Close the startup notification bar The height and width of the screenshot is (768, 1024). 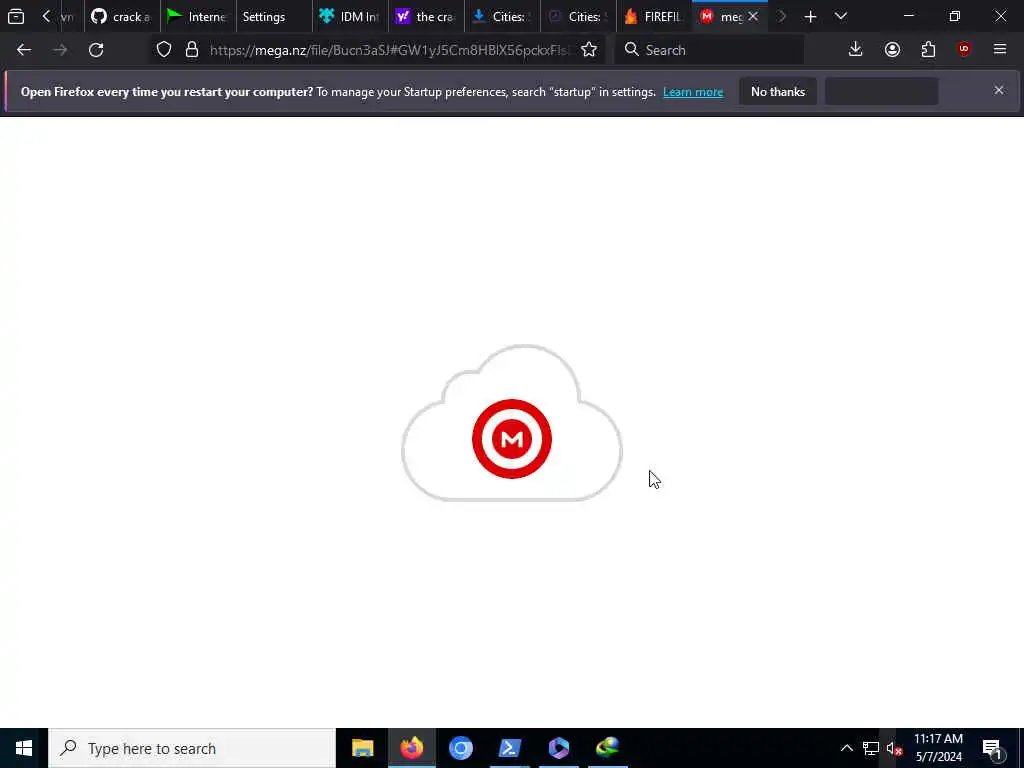click(x=999, y=90)
